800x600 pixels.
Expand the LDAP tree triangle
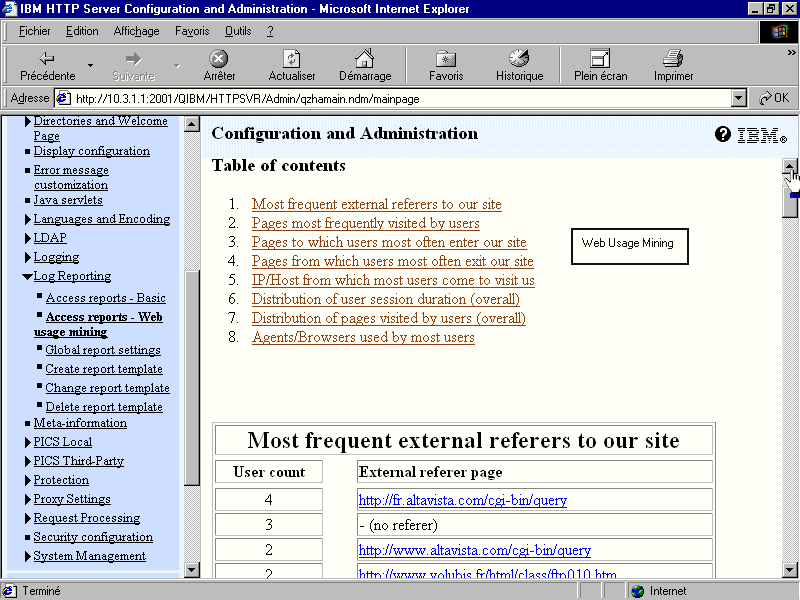coord(28,238)
